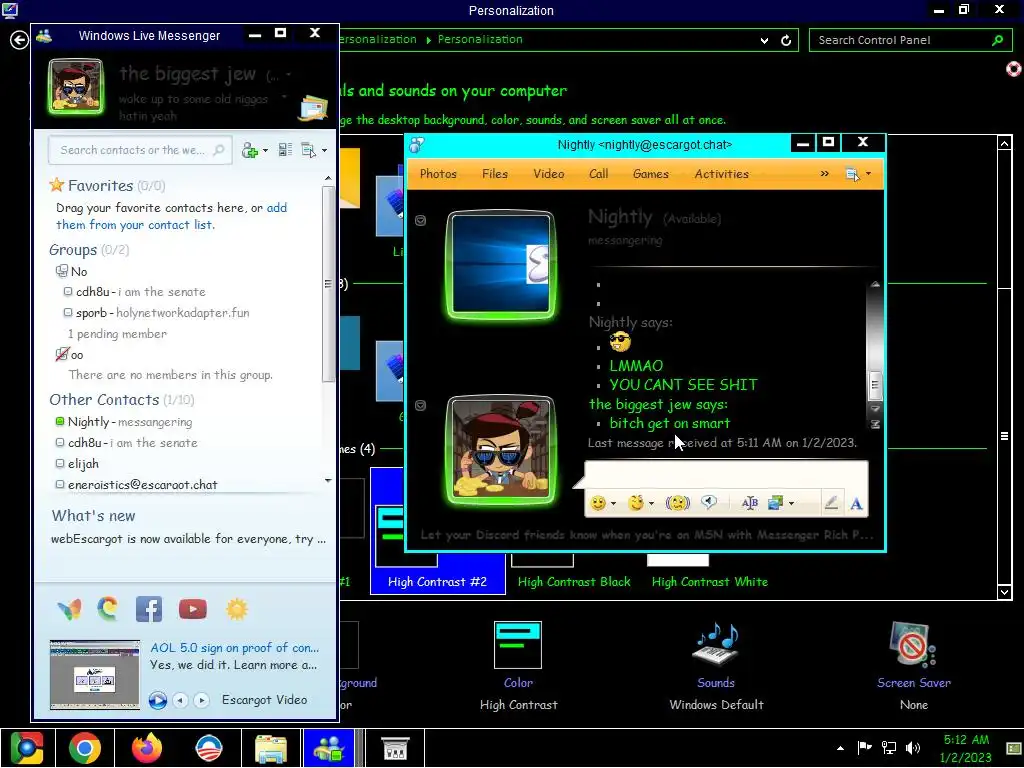The width and height of the screenshot is (1024, 768).
Task: Open the add contact dropdown arrow
Action: (264, 152)
